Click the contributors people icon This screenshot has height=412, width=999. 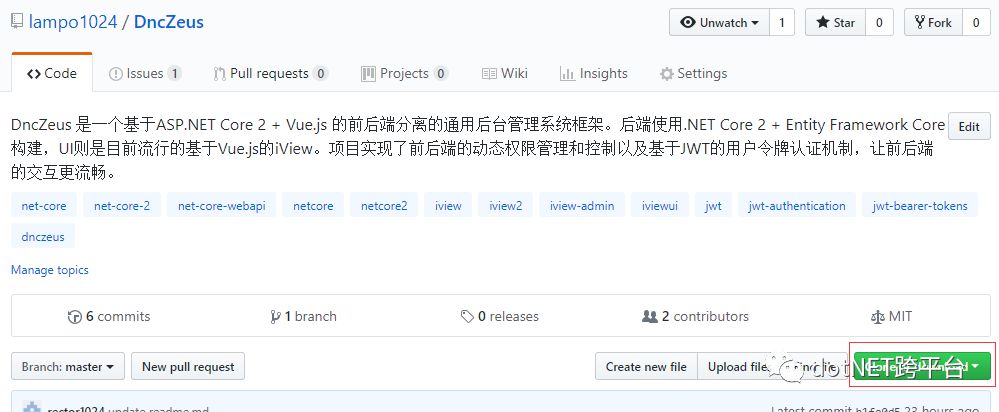click(x=650, y=316)
